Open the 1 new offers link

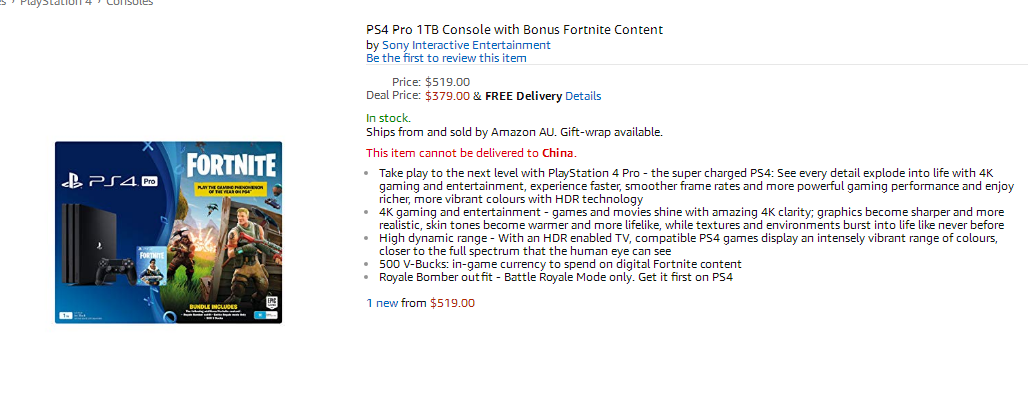click(x=382, y=303)
